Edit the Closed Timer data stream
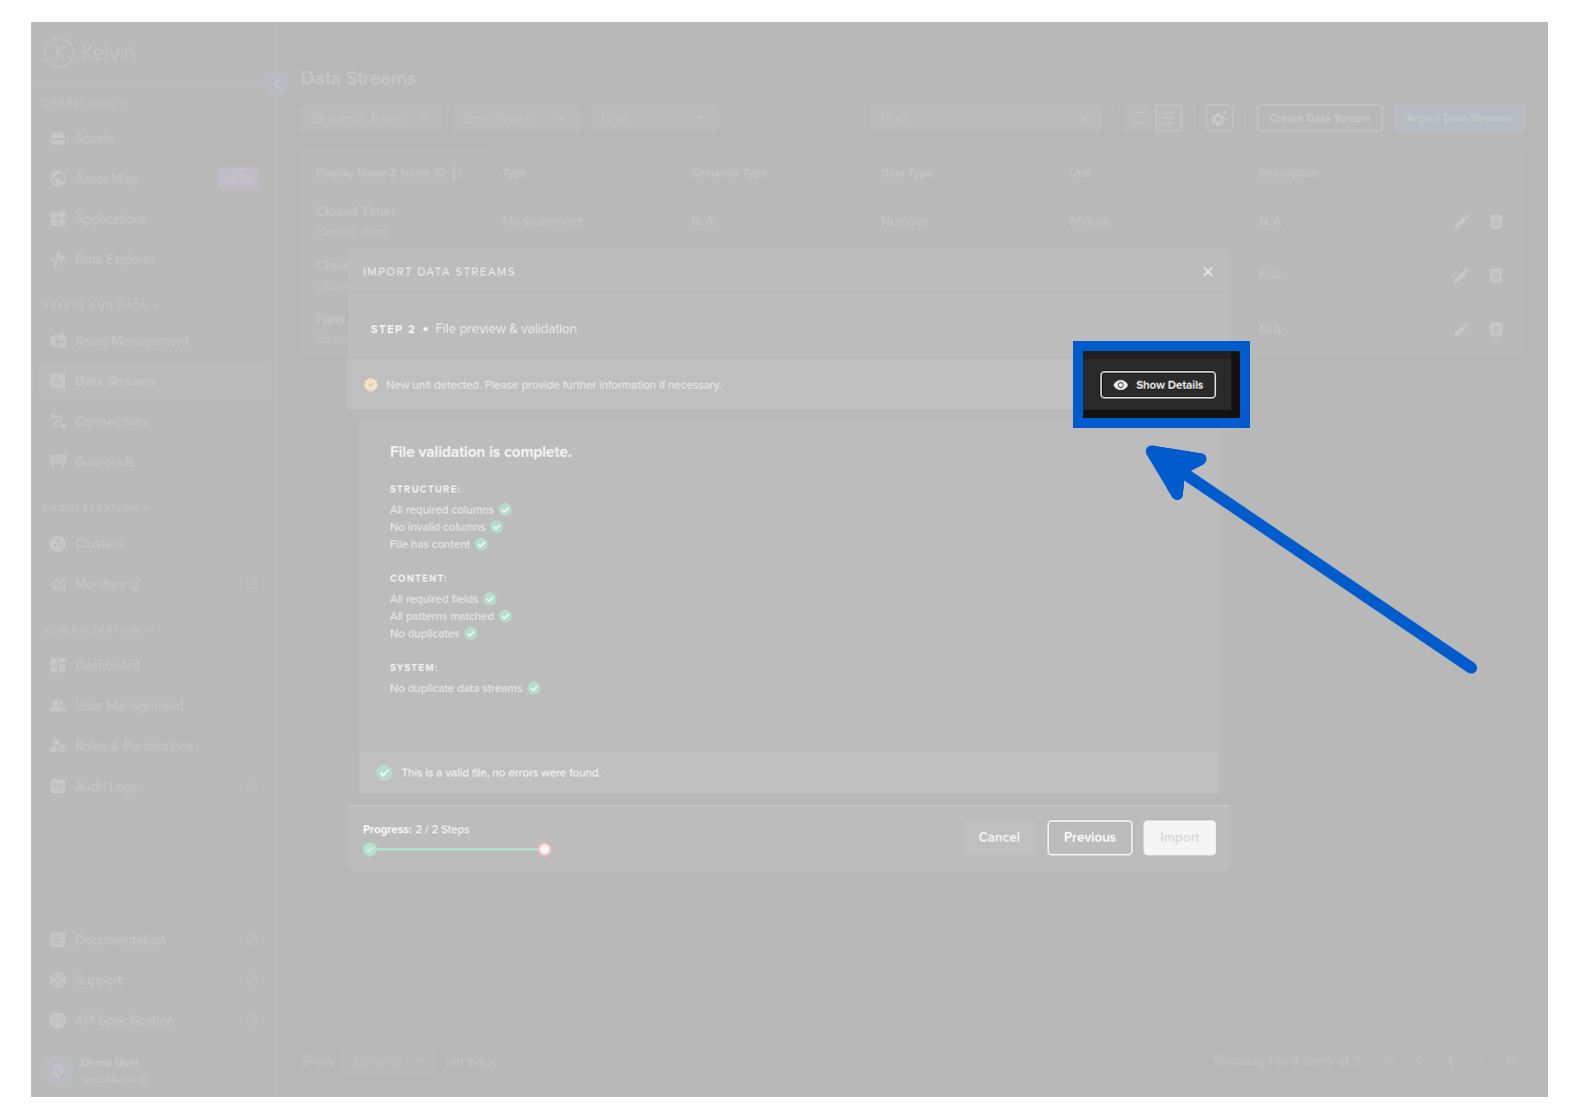This screenshot has height=1120, width=1580. pyautogui.click(x=1460, y=222)
